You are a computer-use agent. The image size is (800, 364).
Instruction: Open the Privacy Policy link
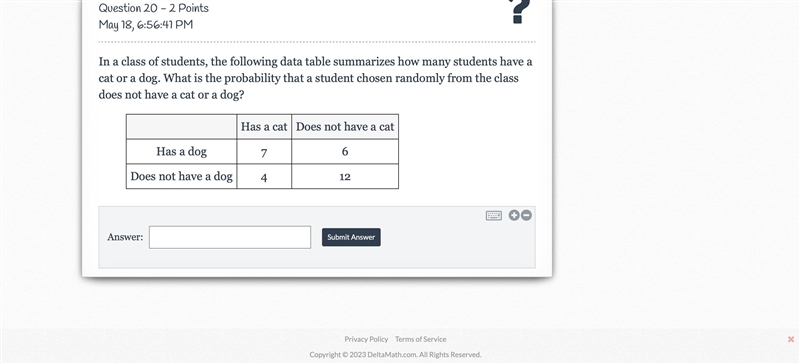coord(366,339)
